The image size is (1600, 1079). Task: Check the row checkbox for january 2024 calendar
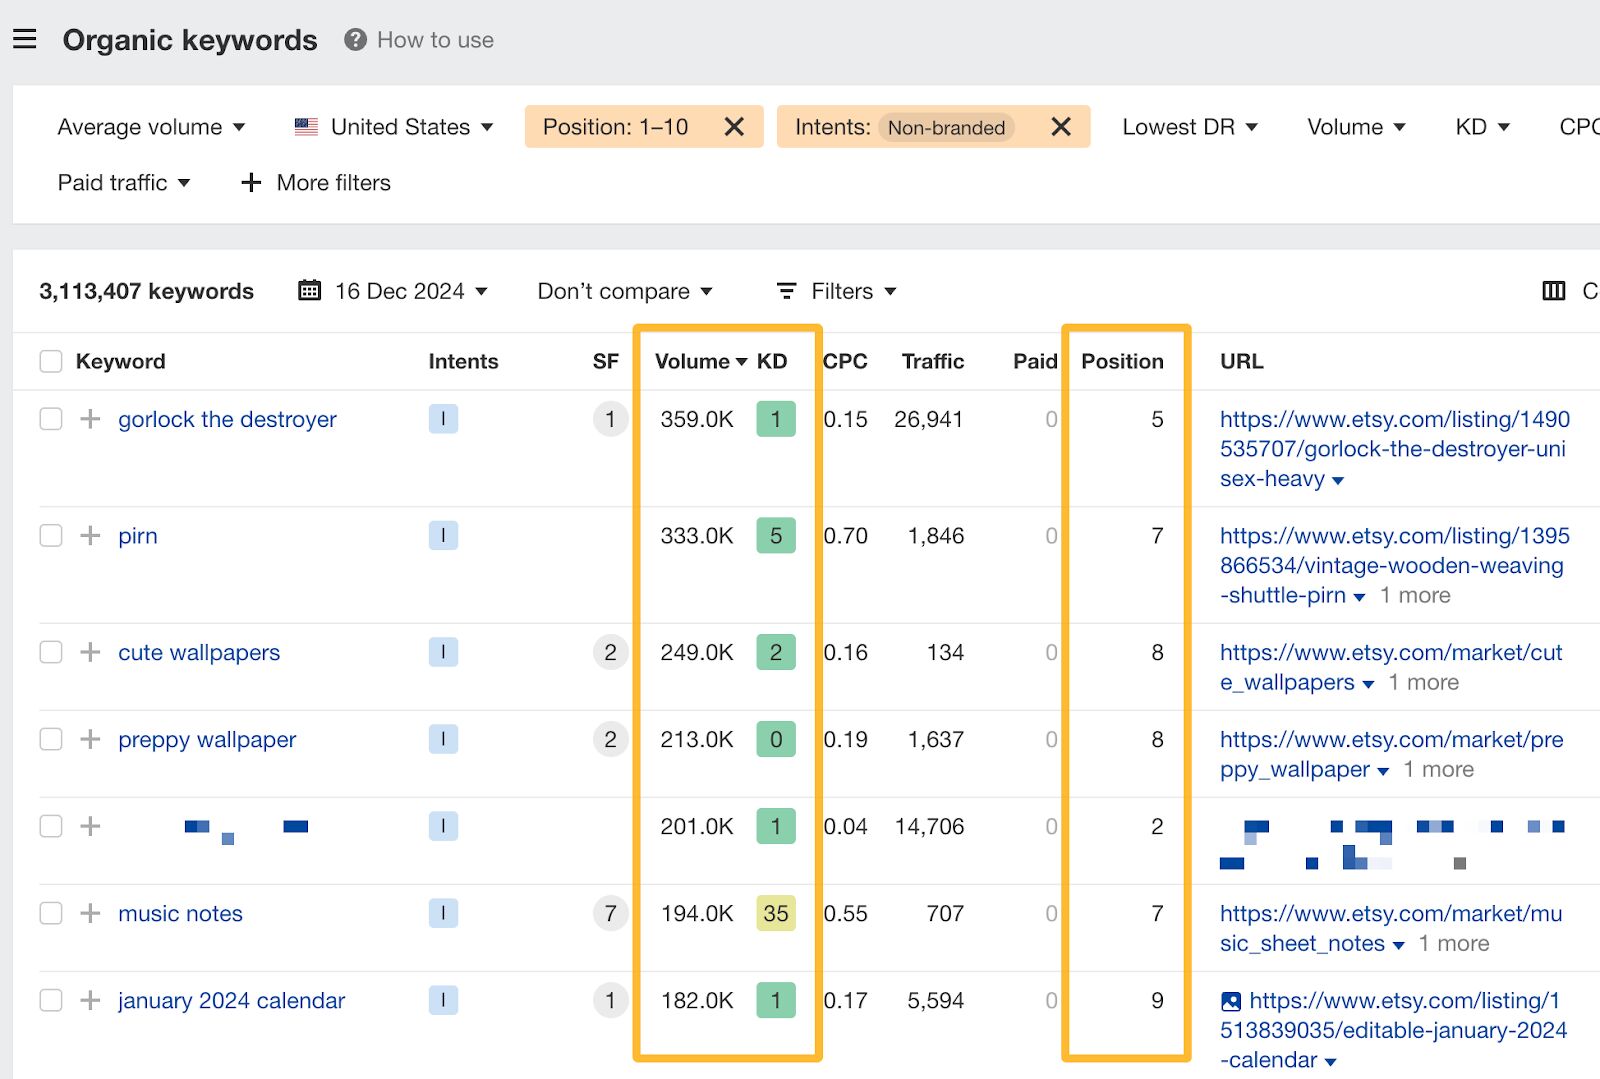point(50,1000)
